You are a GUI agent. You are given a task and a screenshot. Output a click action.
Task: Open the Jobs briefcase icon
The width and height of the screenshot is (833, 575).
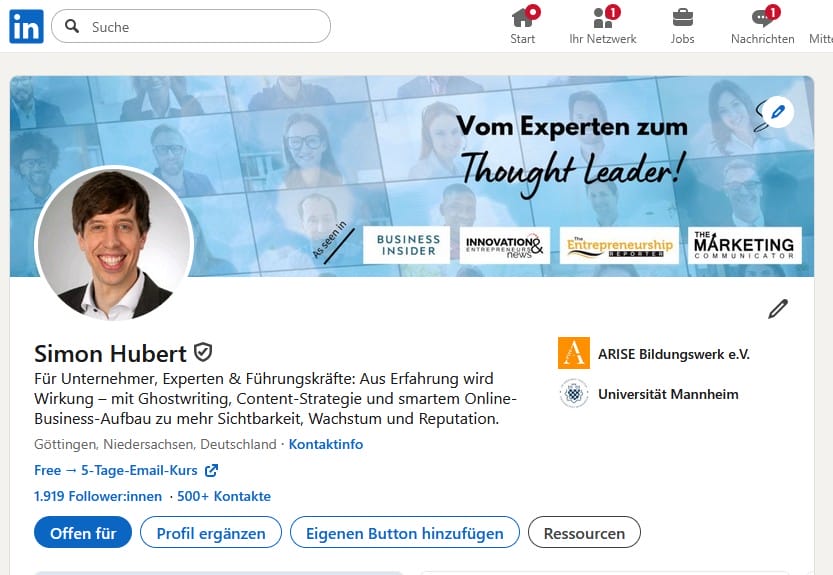(682, 18)
